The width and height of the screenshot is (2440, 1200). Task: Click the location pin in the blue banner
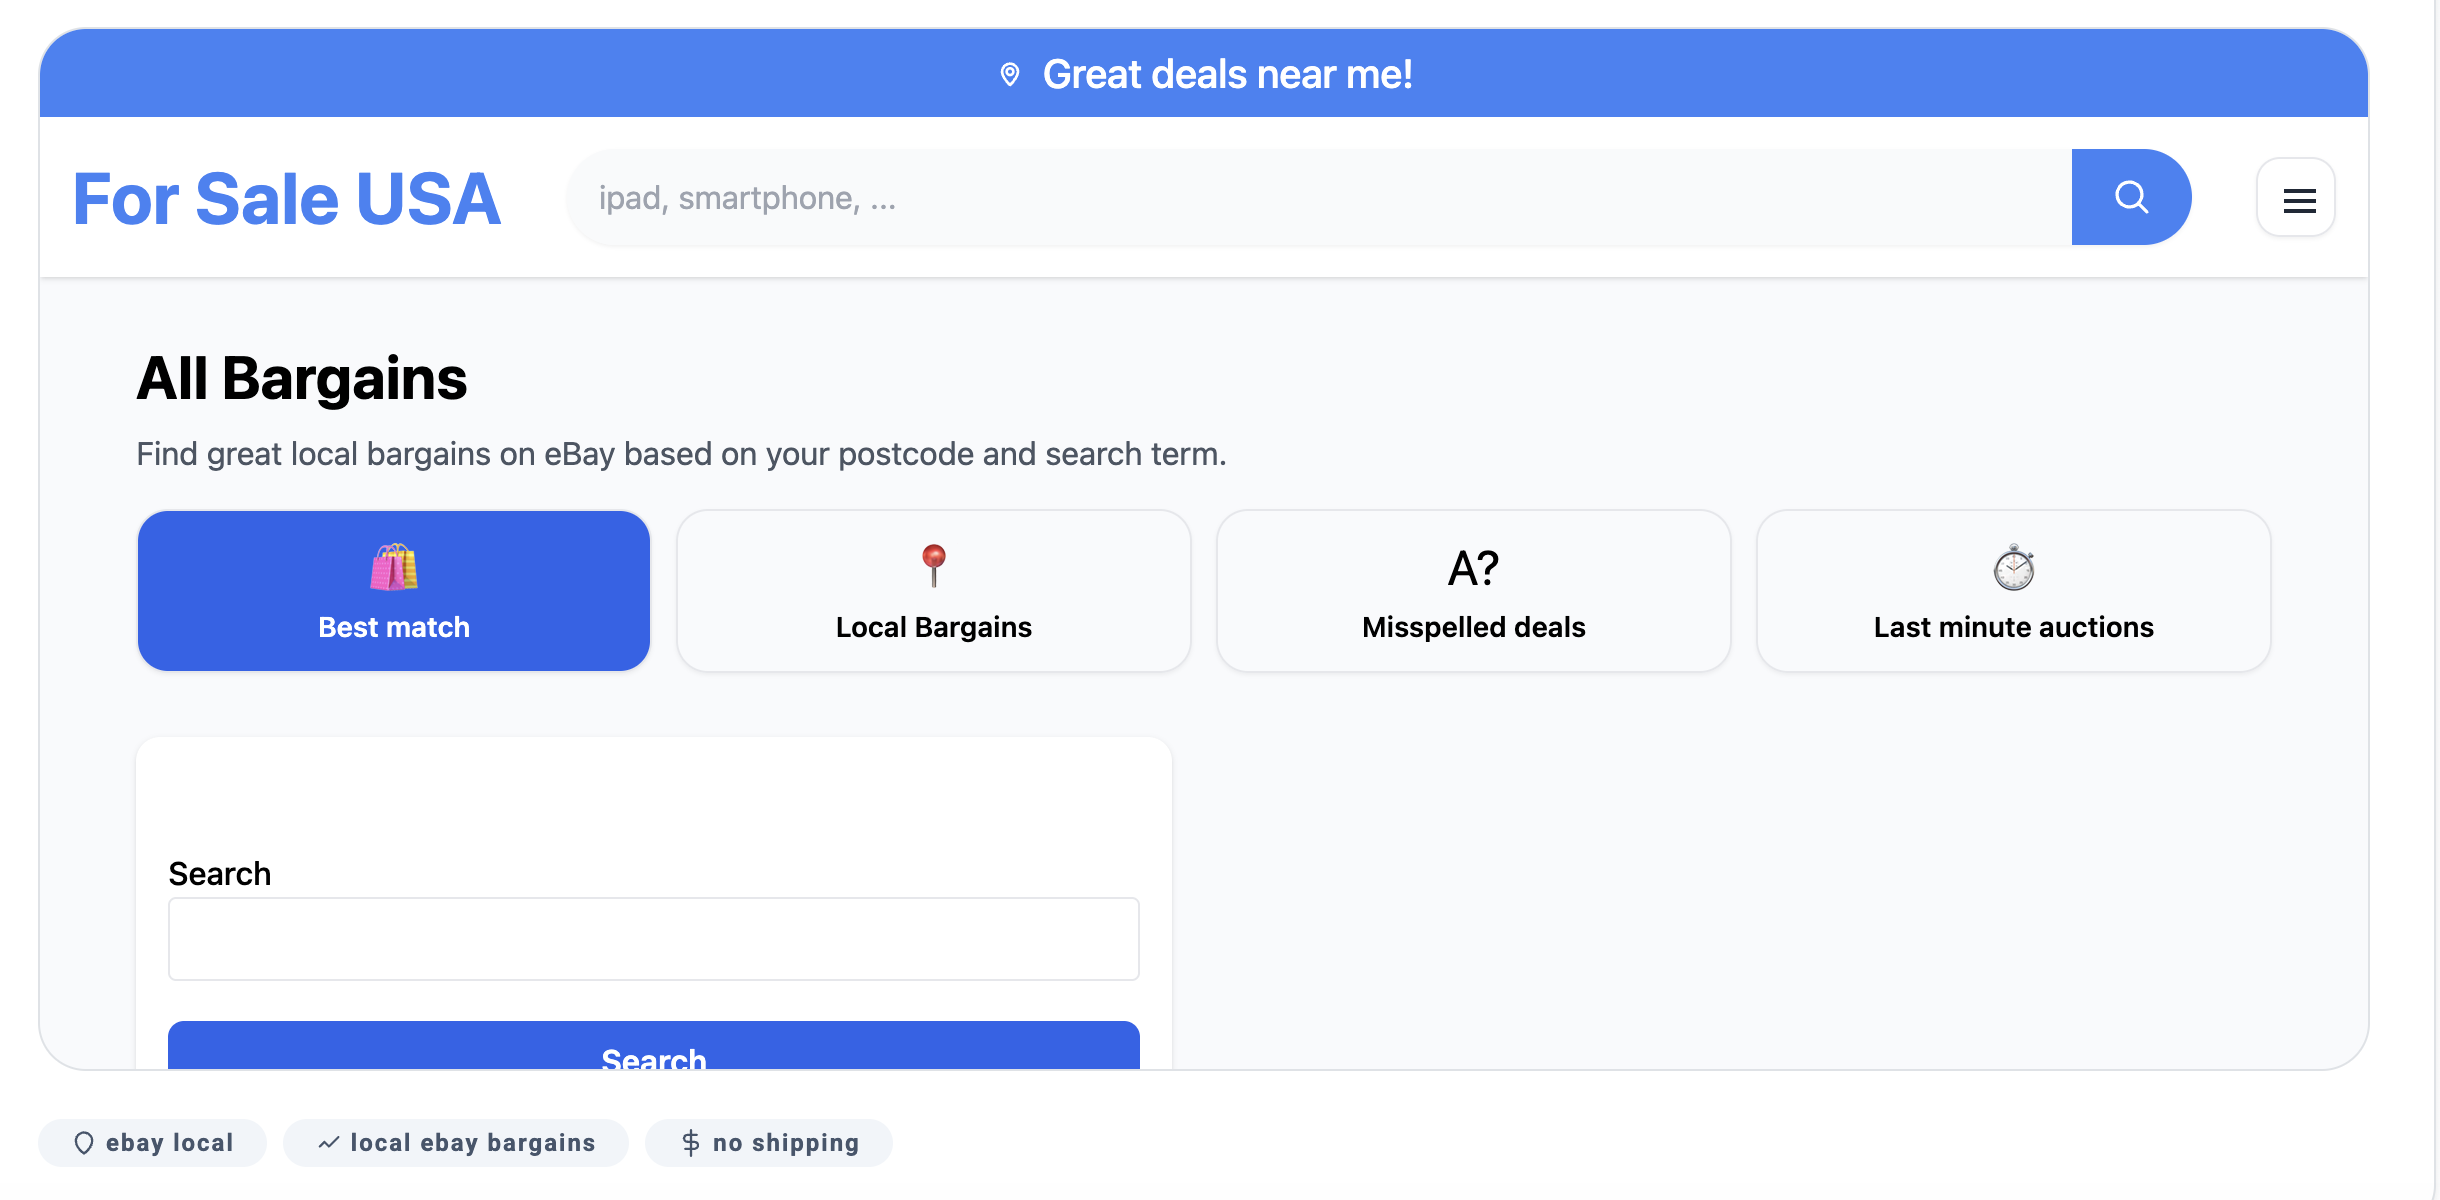pyautogui.click(x=1011, y=73)
